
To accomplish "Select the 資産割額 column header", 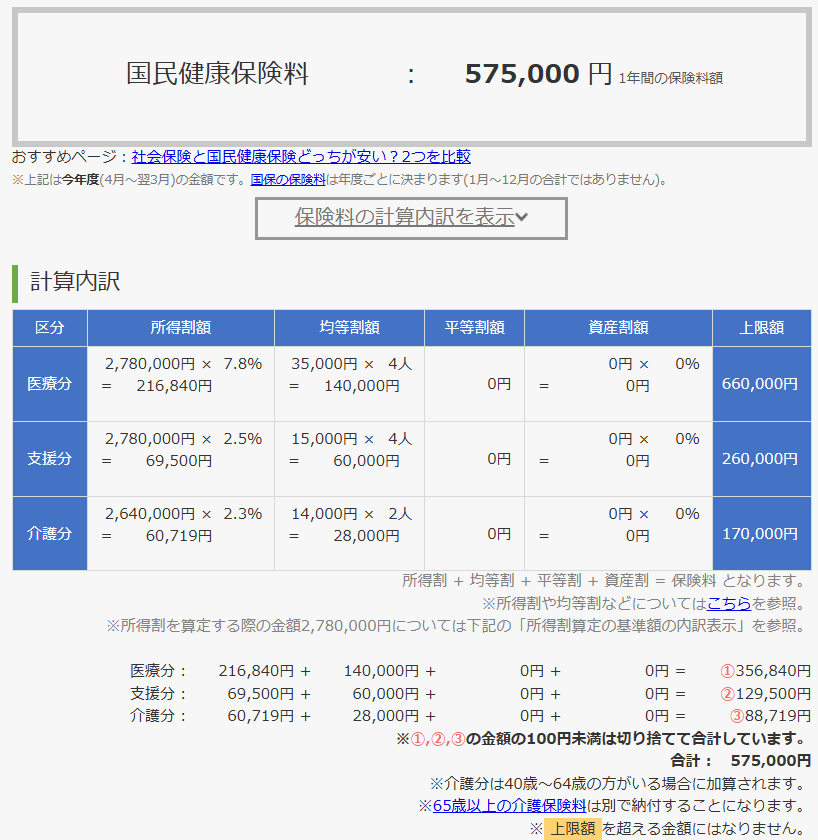I will 618,328.
